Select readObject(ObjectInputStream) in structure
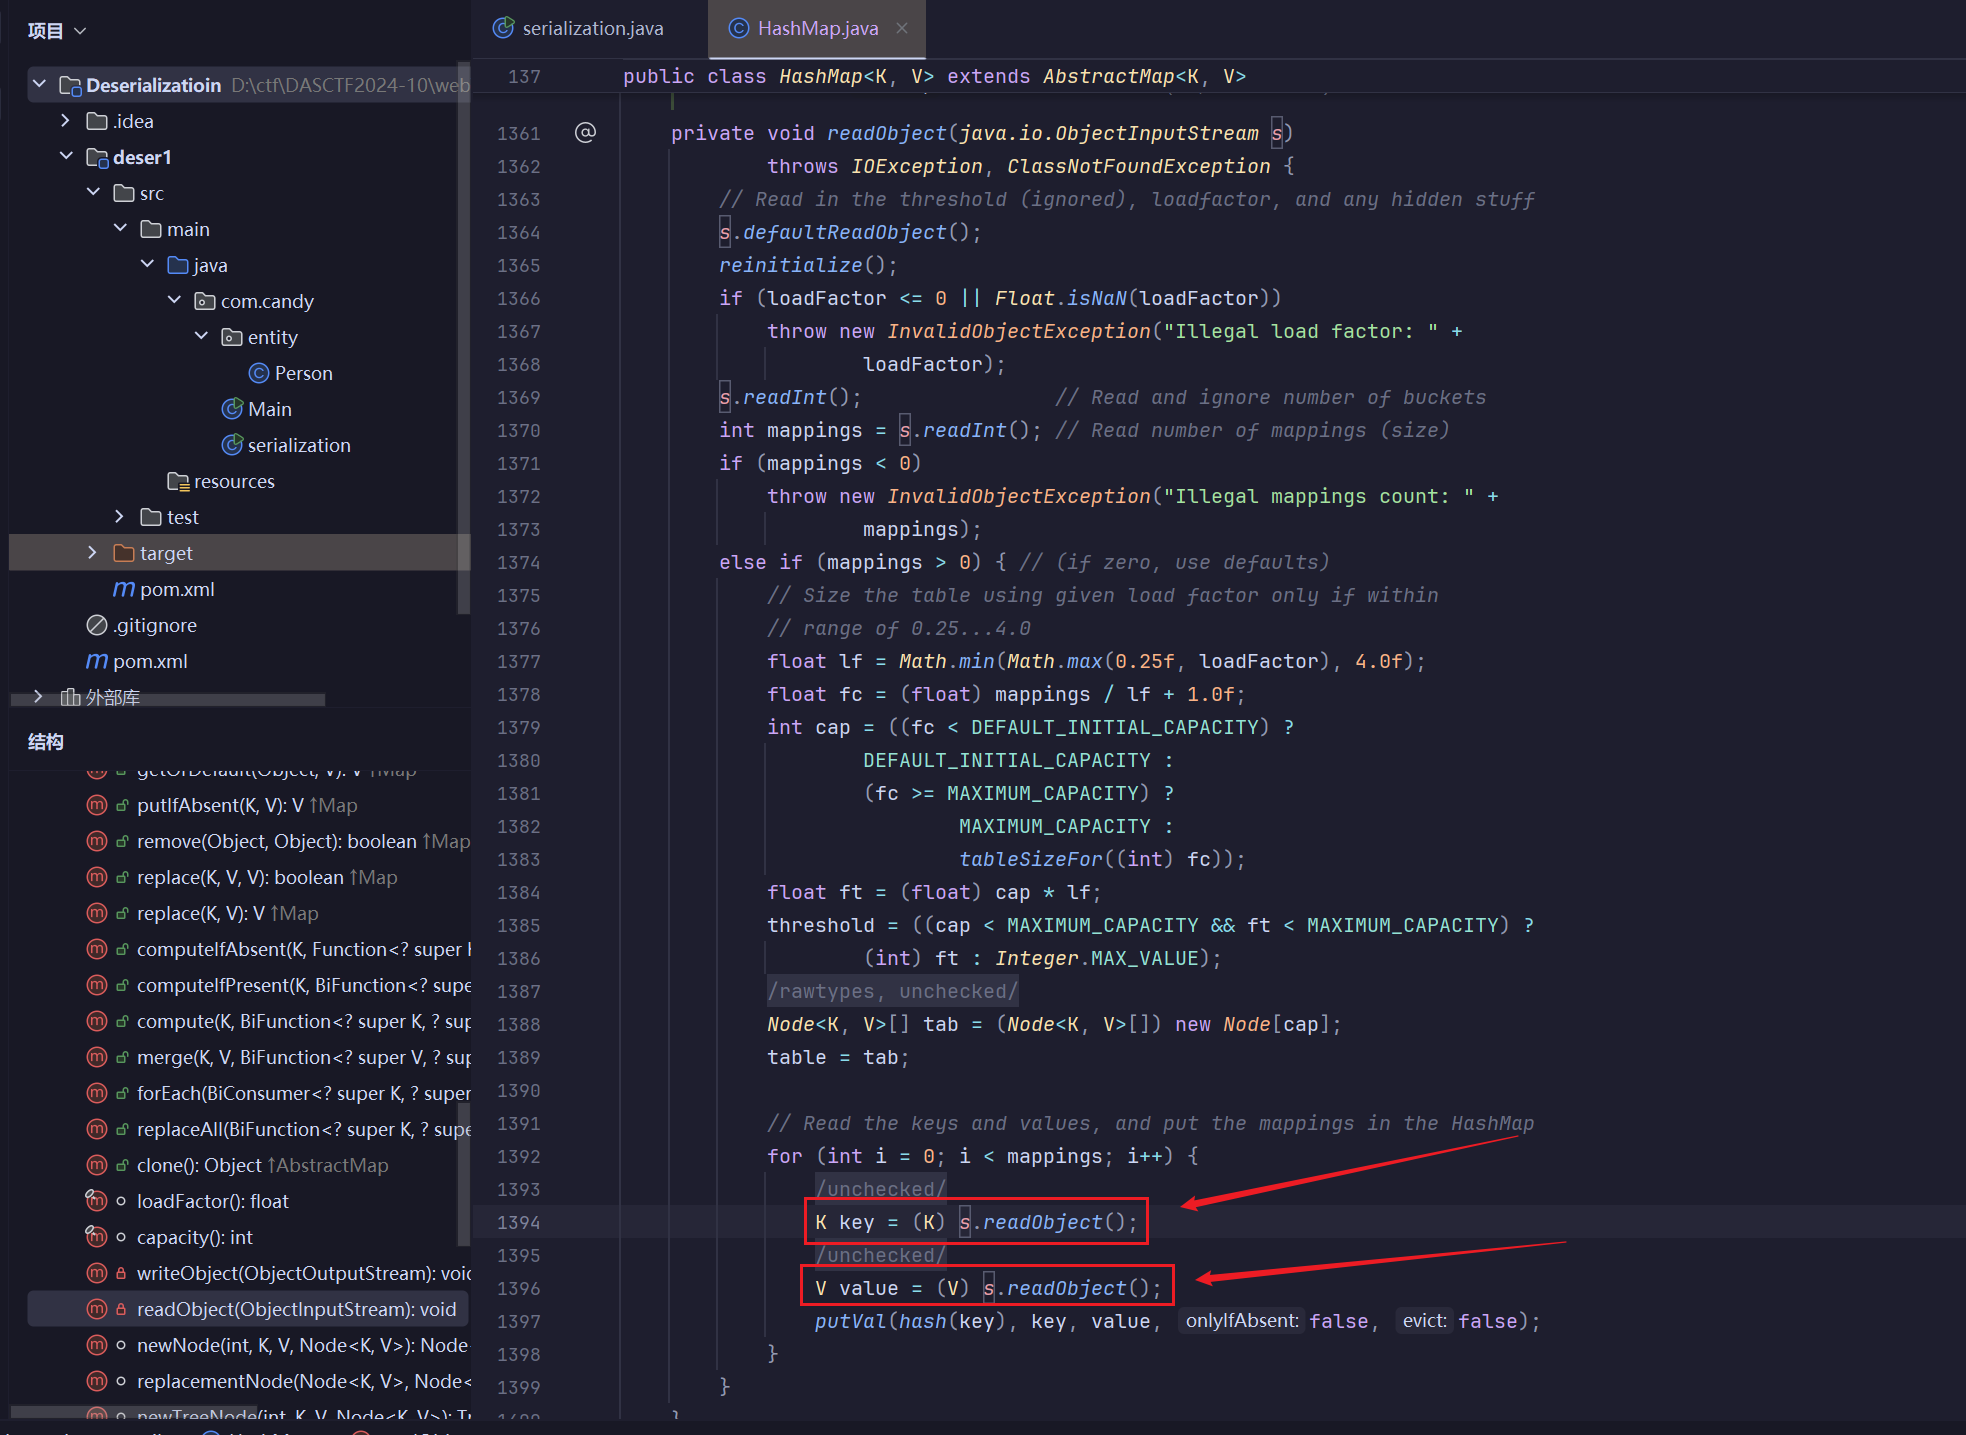This screenshot has width=1966, height=1435. 296,1309
